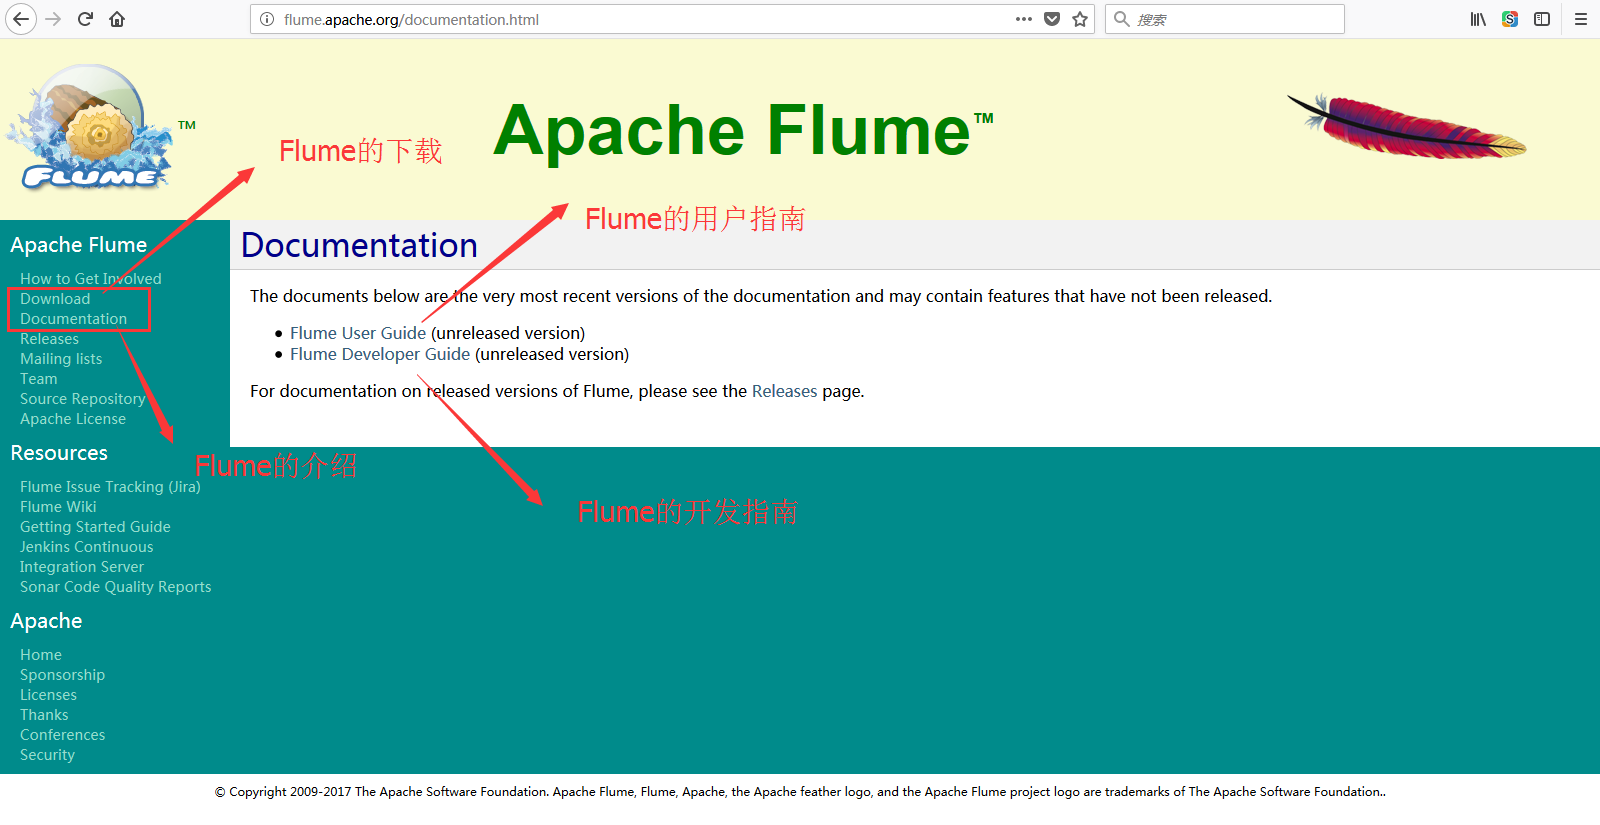
Task: Open the Firefox hamburger menu
Action: pyautogui.click(x=1581, y=19)
